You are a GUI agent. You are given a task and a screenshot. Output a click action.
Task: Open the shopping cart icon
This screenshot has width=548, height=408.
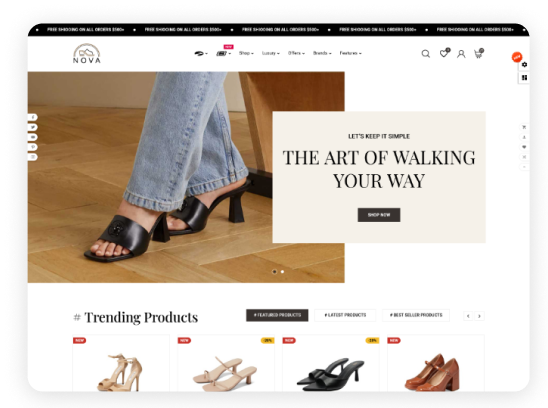[x=478, y=53]
